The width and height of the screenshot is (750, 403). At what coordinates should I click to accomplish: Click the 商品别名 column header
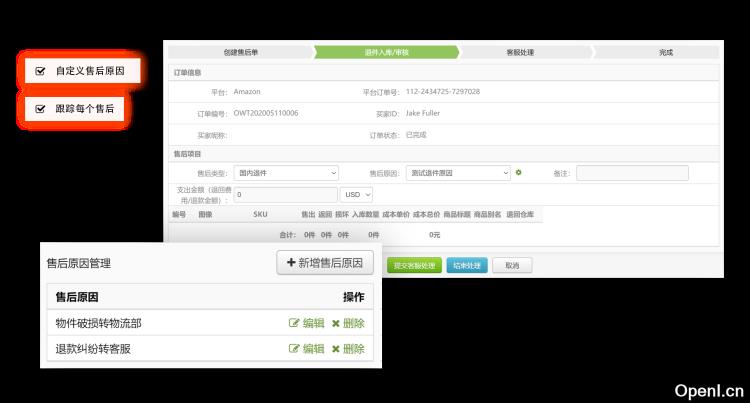pyautogui.click(x=487, y=214)
